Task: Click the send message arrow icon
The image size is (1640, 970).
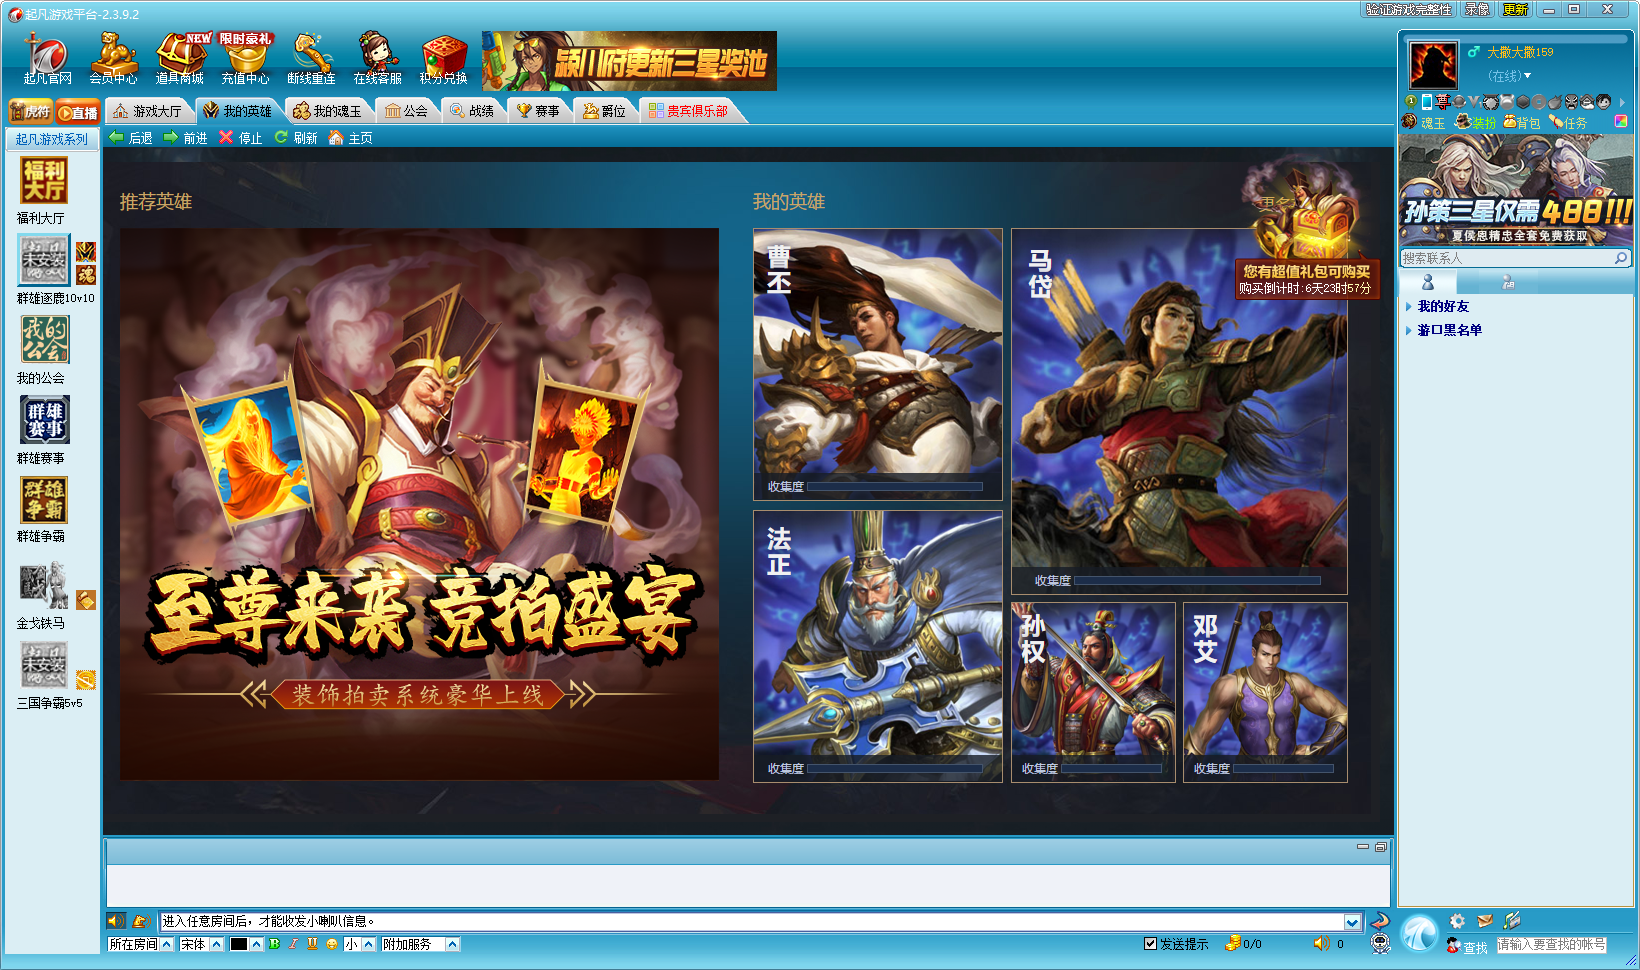Action: 1379,921
